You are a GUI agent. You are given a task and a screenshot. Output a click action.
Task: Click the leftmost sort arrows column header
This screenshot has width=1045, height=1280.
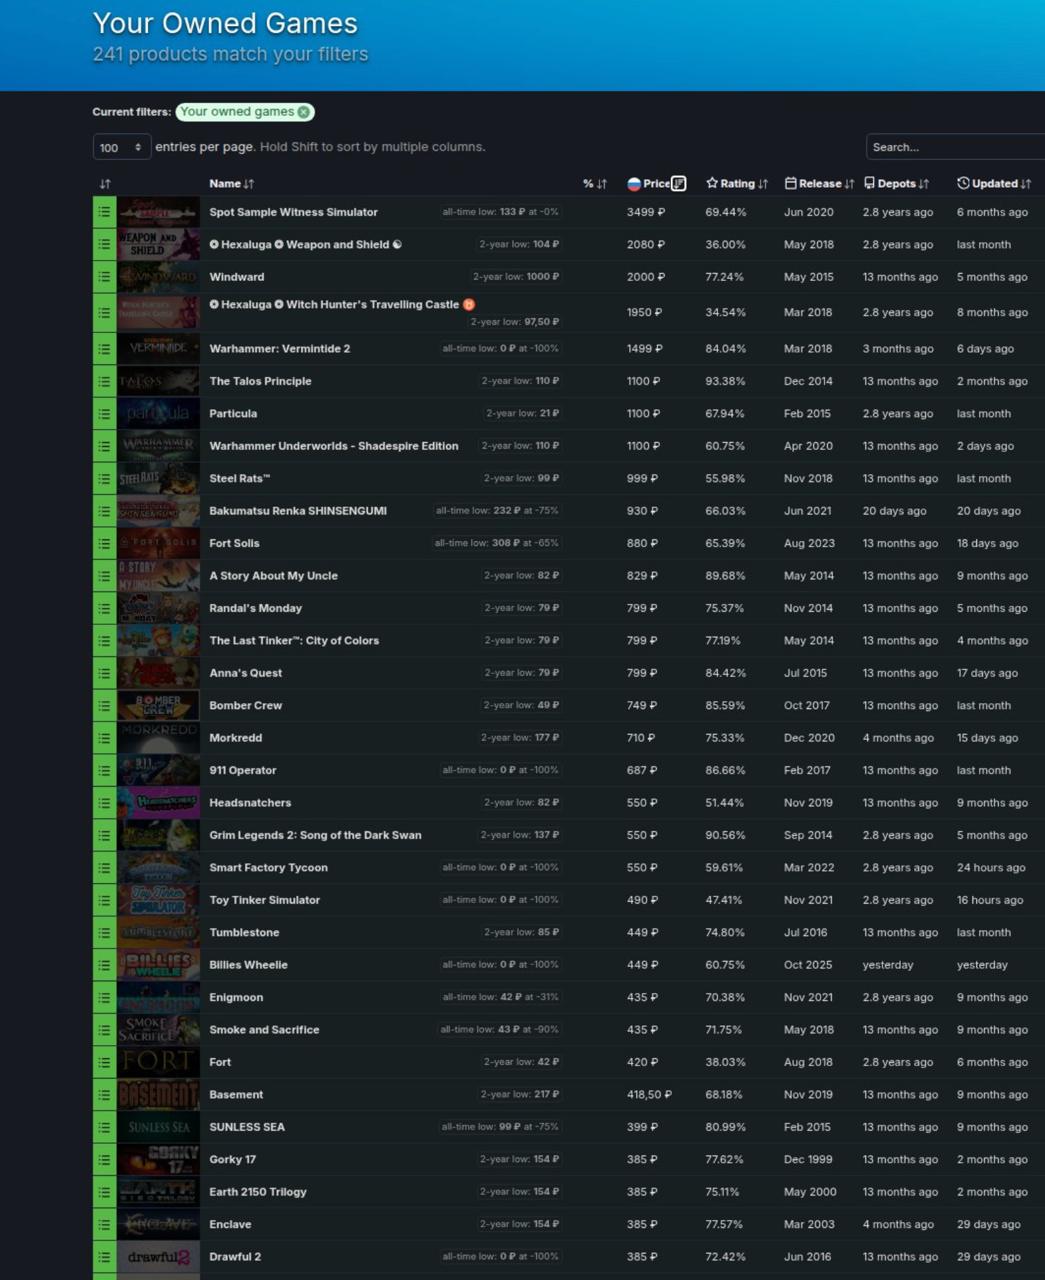coord(105,184)
